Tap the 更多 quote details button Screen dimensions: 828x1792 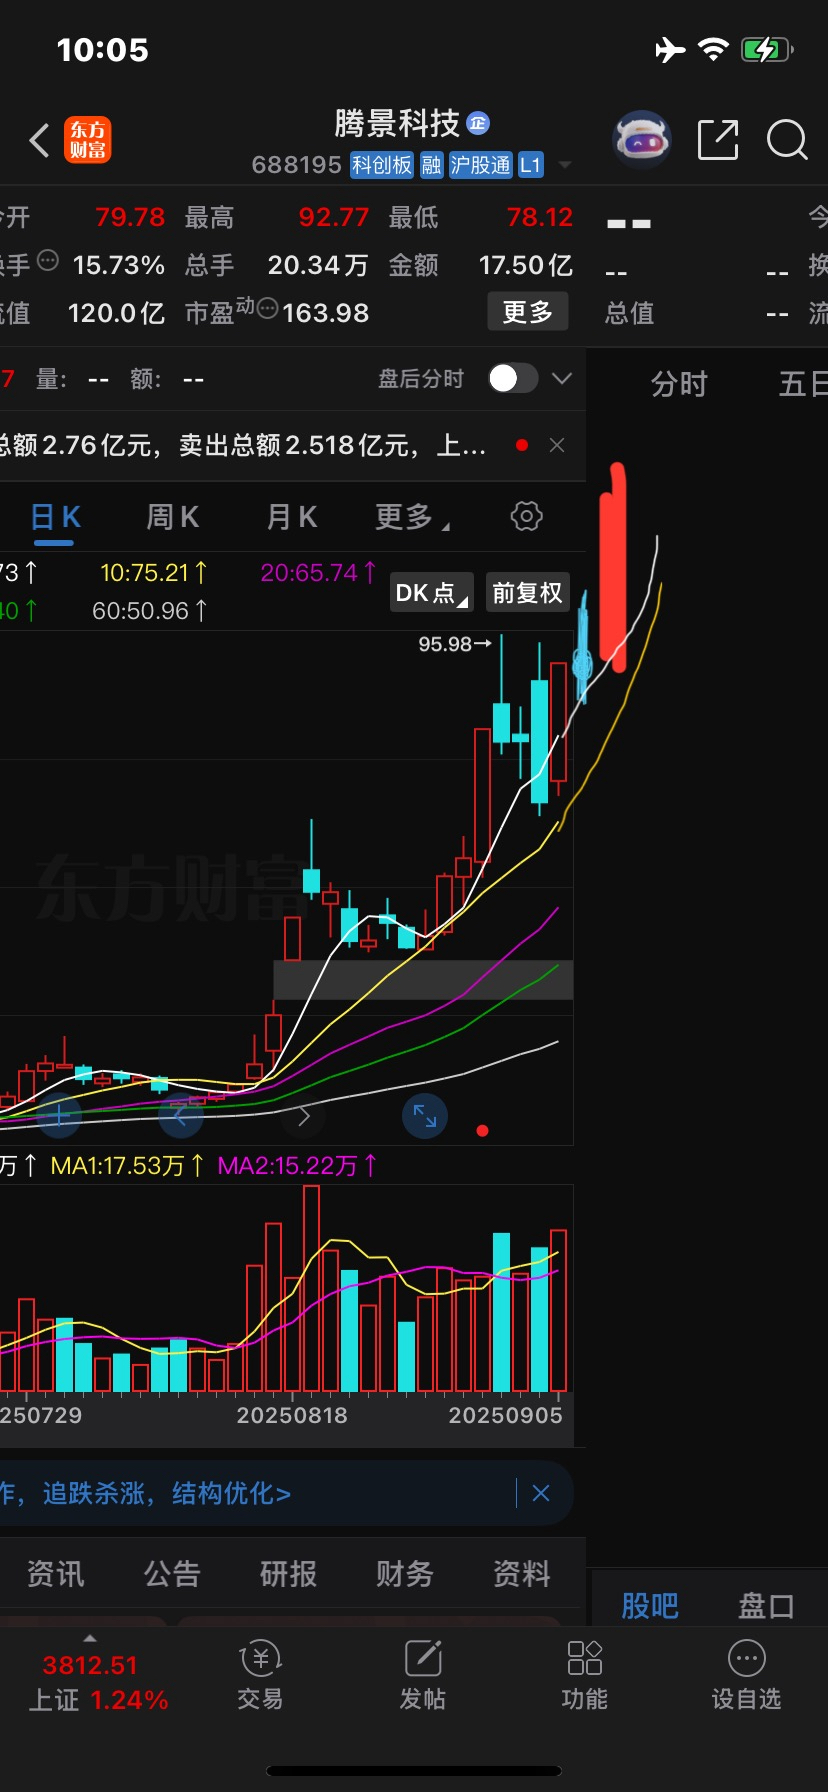click(528, 312)
